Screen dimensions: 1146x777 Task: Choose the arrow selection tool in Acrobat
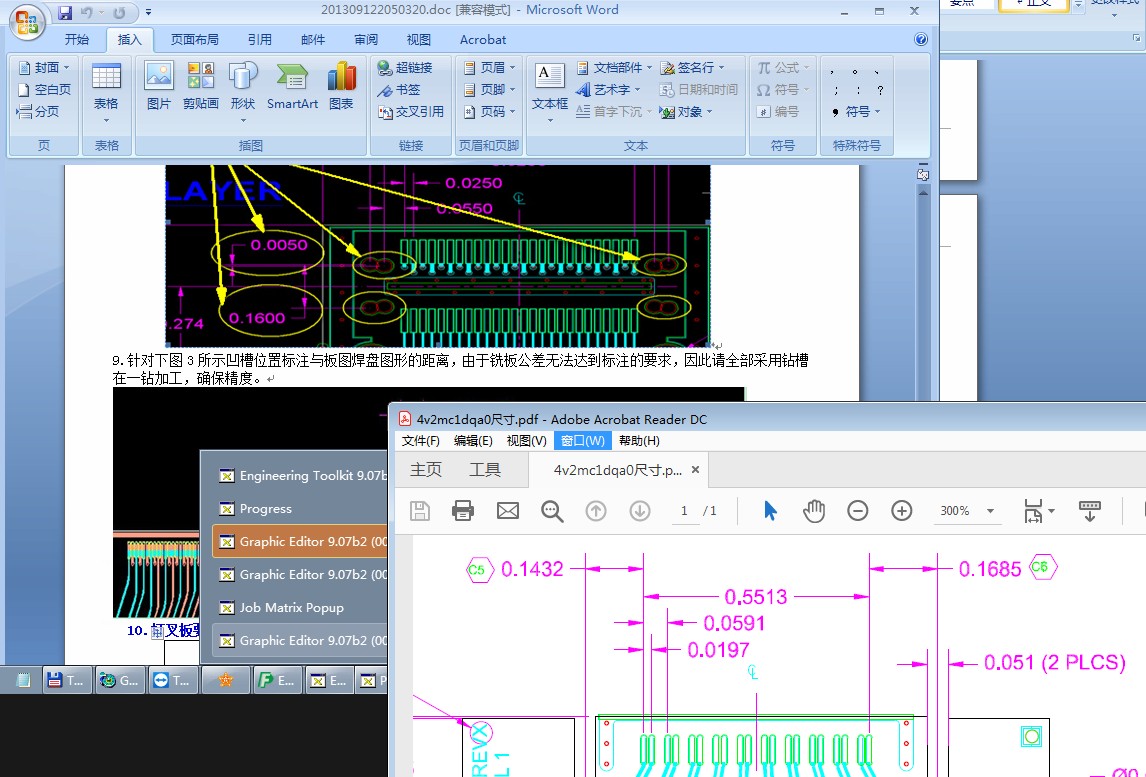pos(770,511)
